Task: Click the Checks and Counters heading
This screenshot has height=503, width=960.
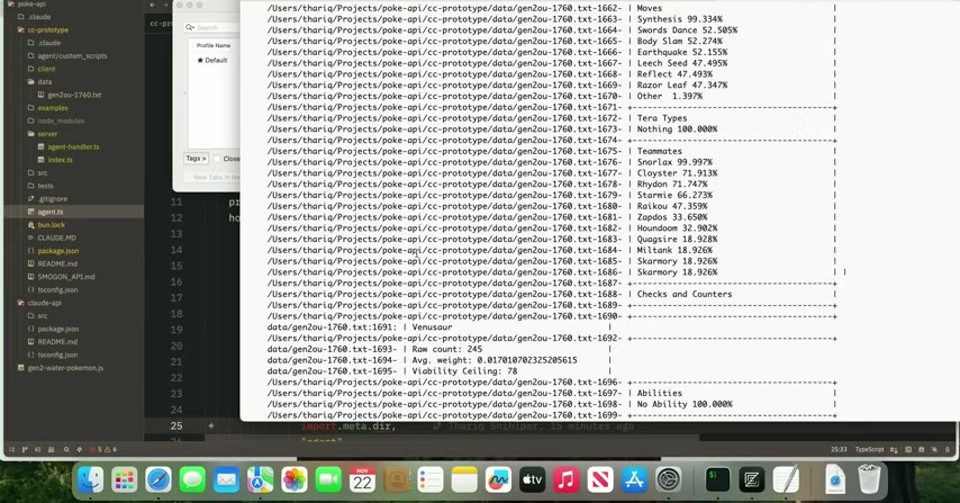Action: click(x=684, y=294)
